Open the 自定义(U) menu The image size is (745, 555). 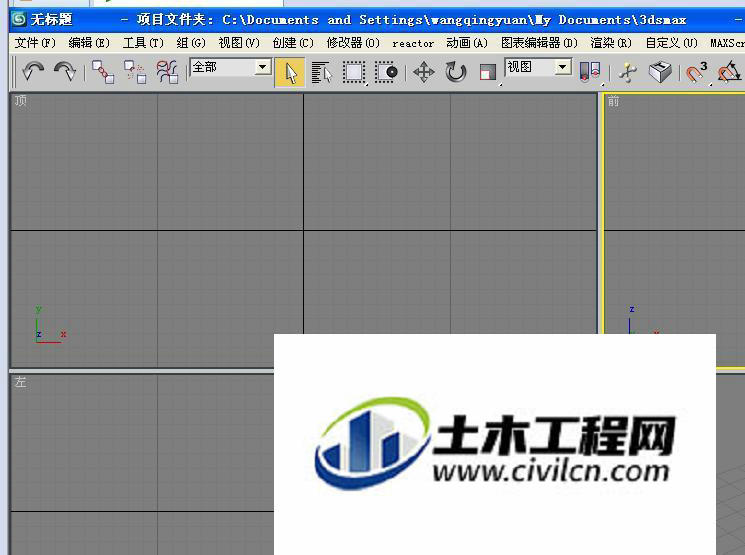coord(671,43)
